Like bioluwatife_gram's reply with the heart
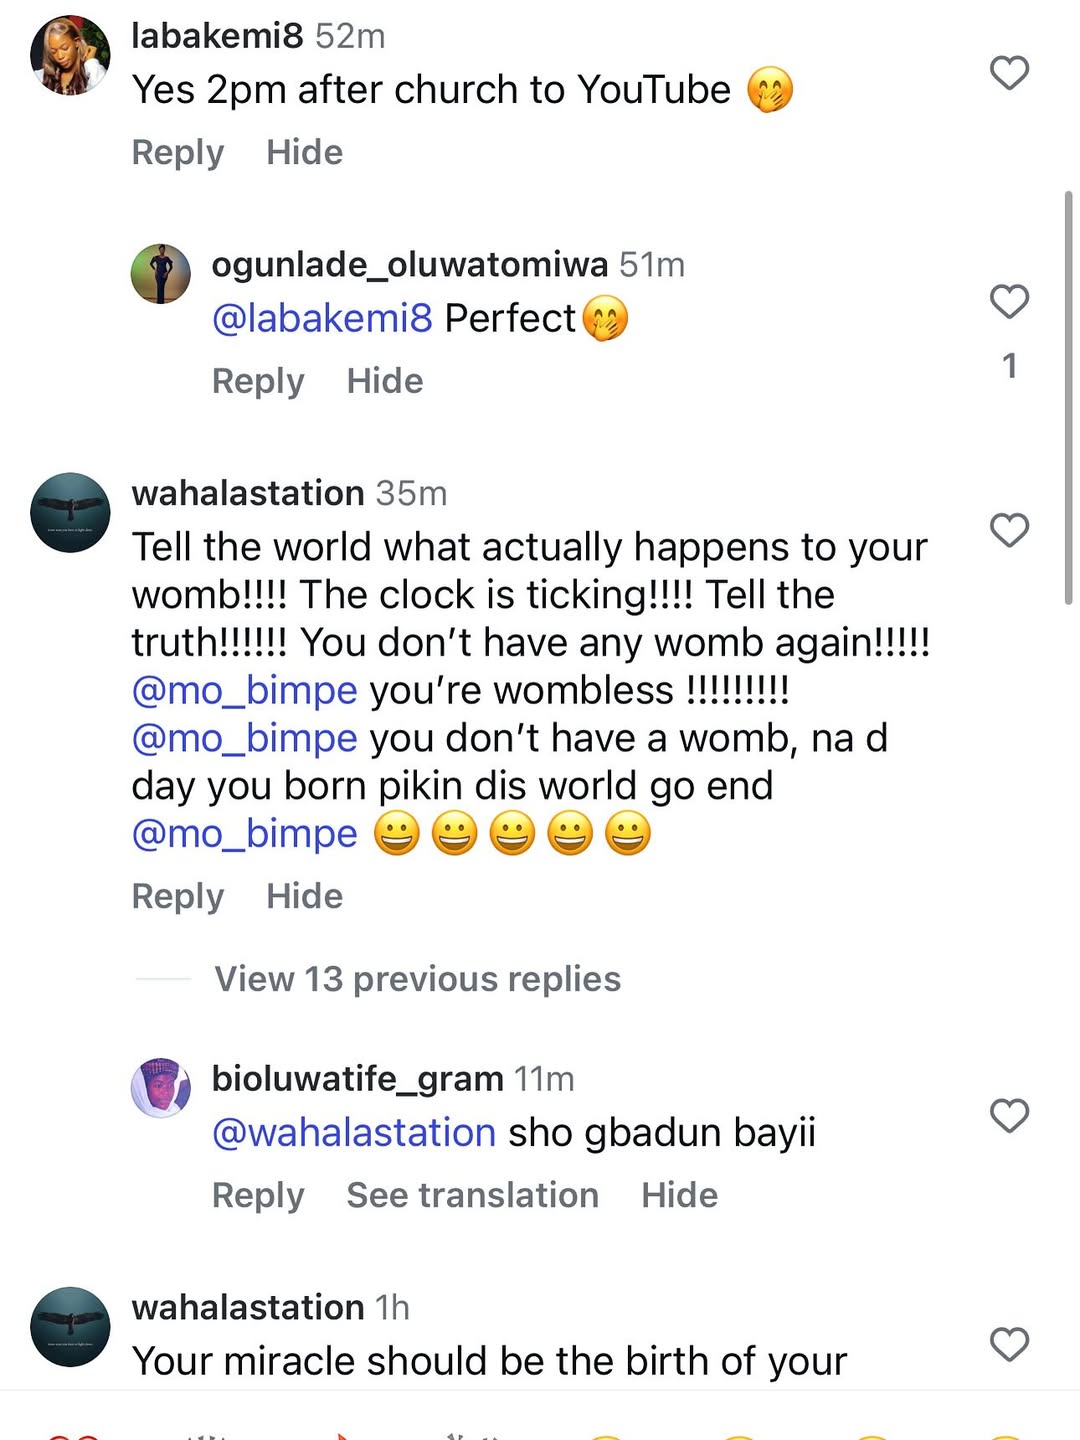Image resolution: width=1080 pixels, height=1440 pixels. coord(1009,1115)
